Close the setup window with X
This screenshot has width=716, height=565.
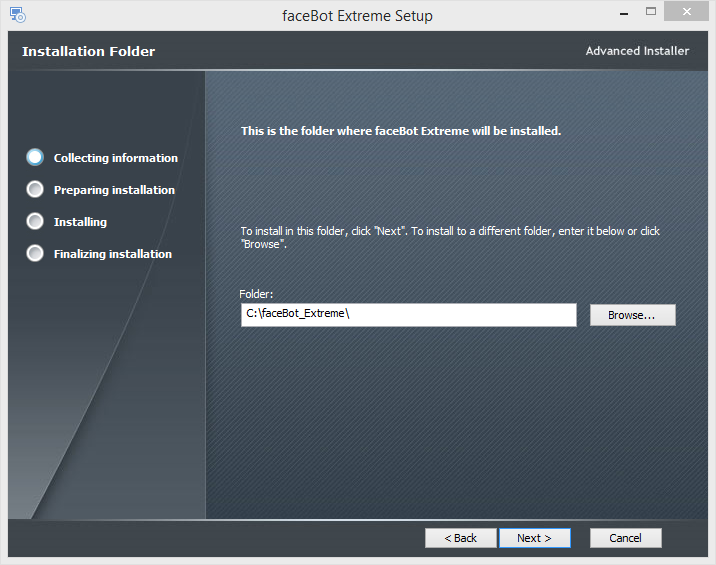point(686,11)
